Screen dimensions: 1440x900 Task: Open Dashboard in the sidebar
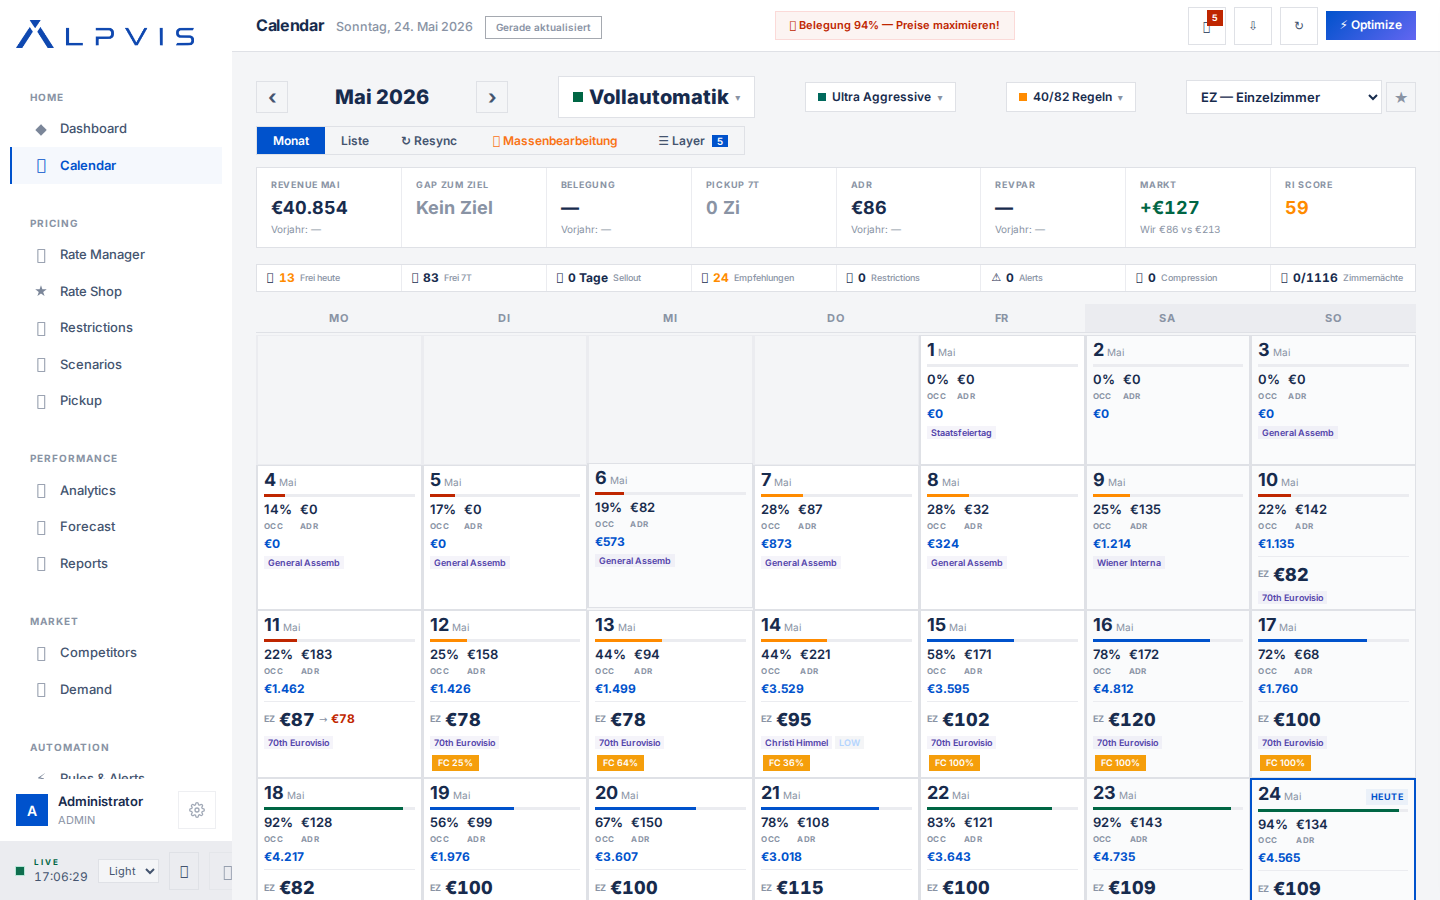116,129
